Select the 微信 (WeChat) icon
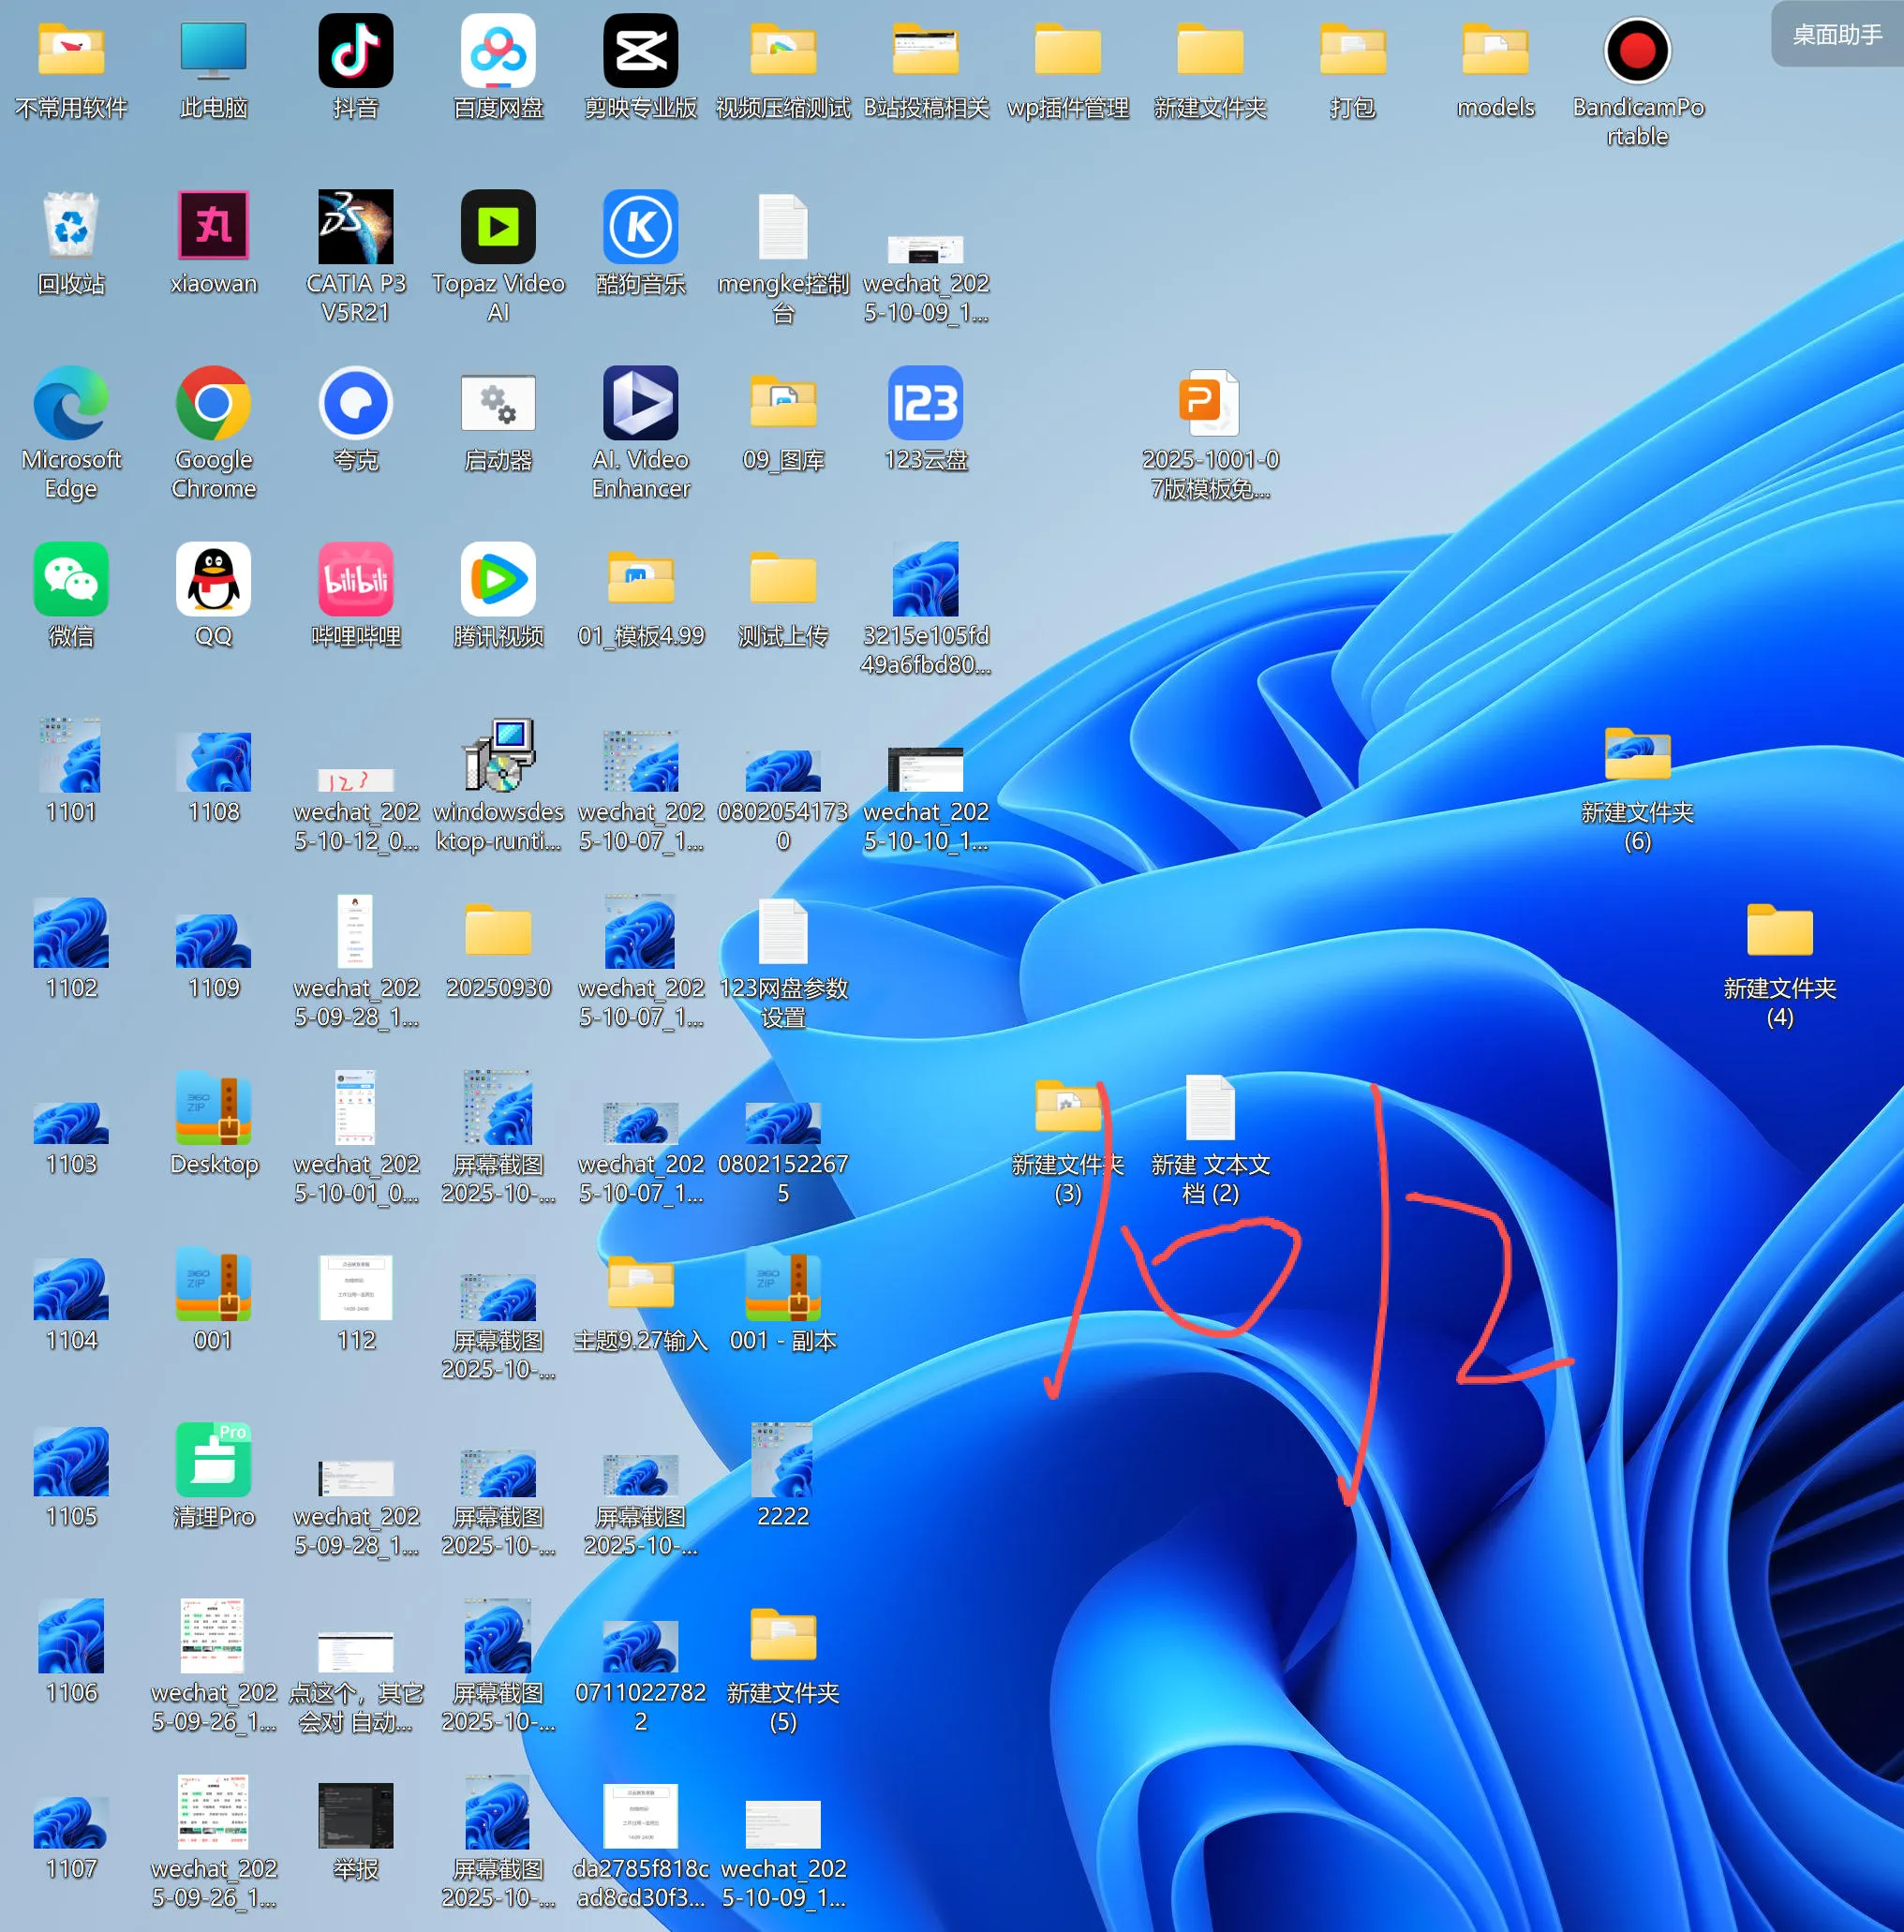1904x1932 pixels. click(71, 579)
